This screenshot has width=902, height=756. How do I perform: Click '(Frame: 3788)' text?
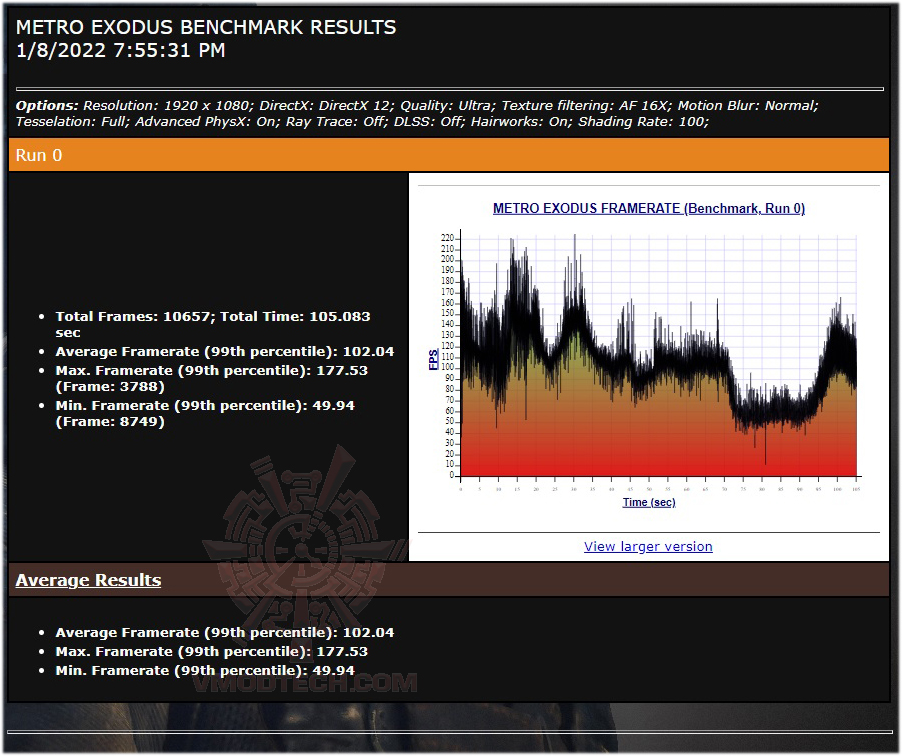110,387
